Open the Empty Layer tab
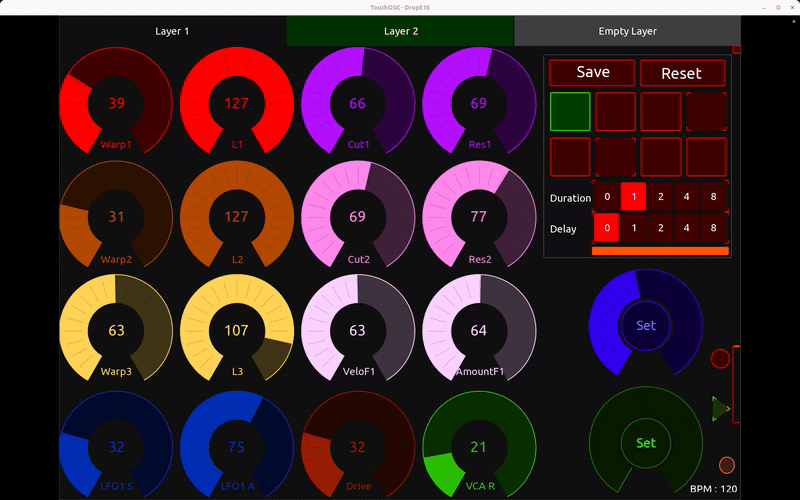The width and height of the screenshot is (800, 500). click(628, 31)
